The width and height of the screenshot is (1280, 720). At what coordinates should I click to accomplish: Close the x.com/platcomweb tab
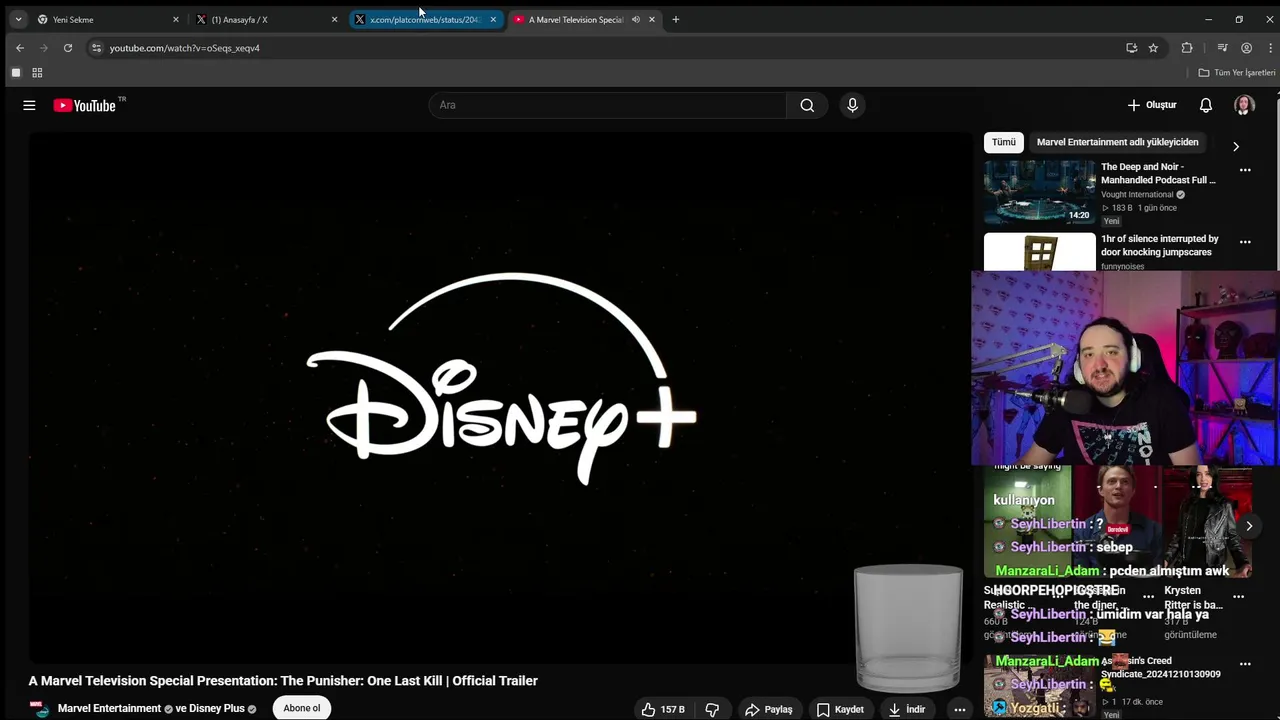493,19
